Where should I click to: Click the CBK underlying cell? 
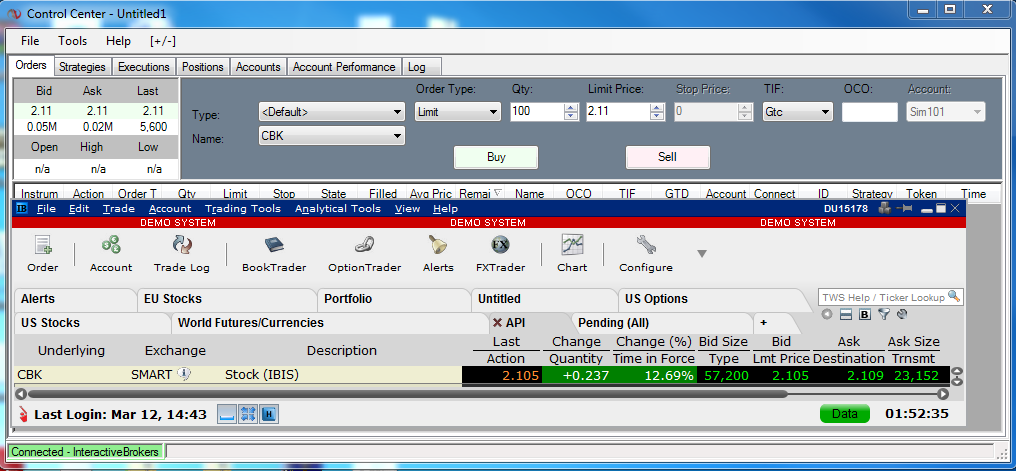pos(30,374)
